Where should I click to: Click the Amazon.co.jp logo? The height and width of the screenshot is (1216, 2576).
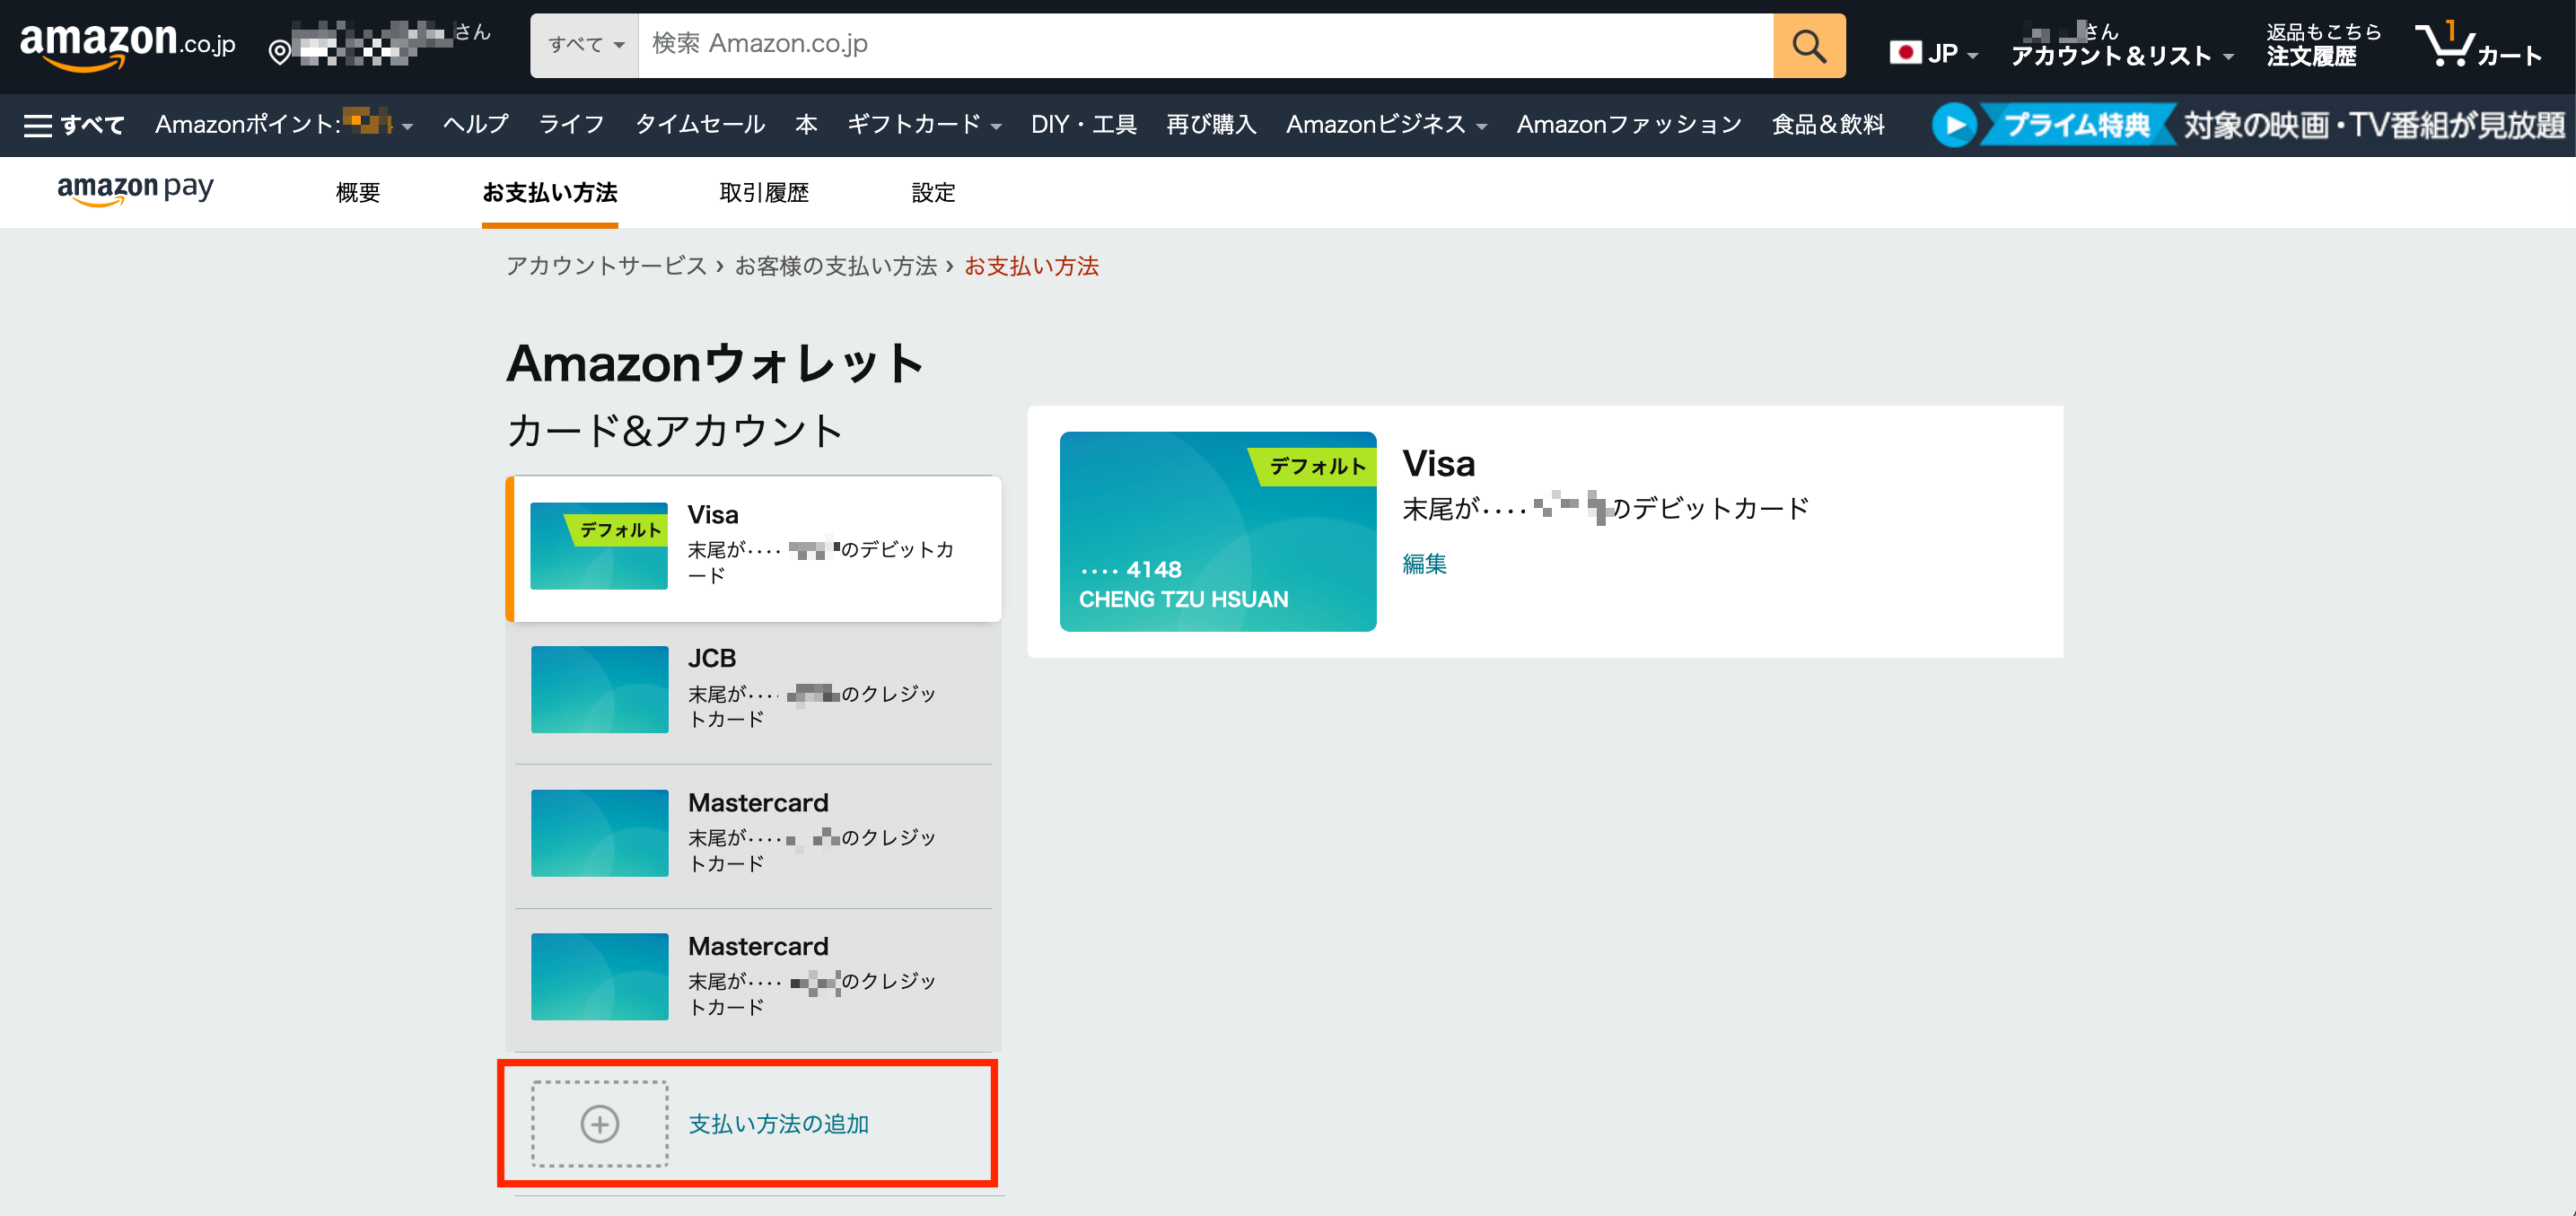(x=127, y=46)
